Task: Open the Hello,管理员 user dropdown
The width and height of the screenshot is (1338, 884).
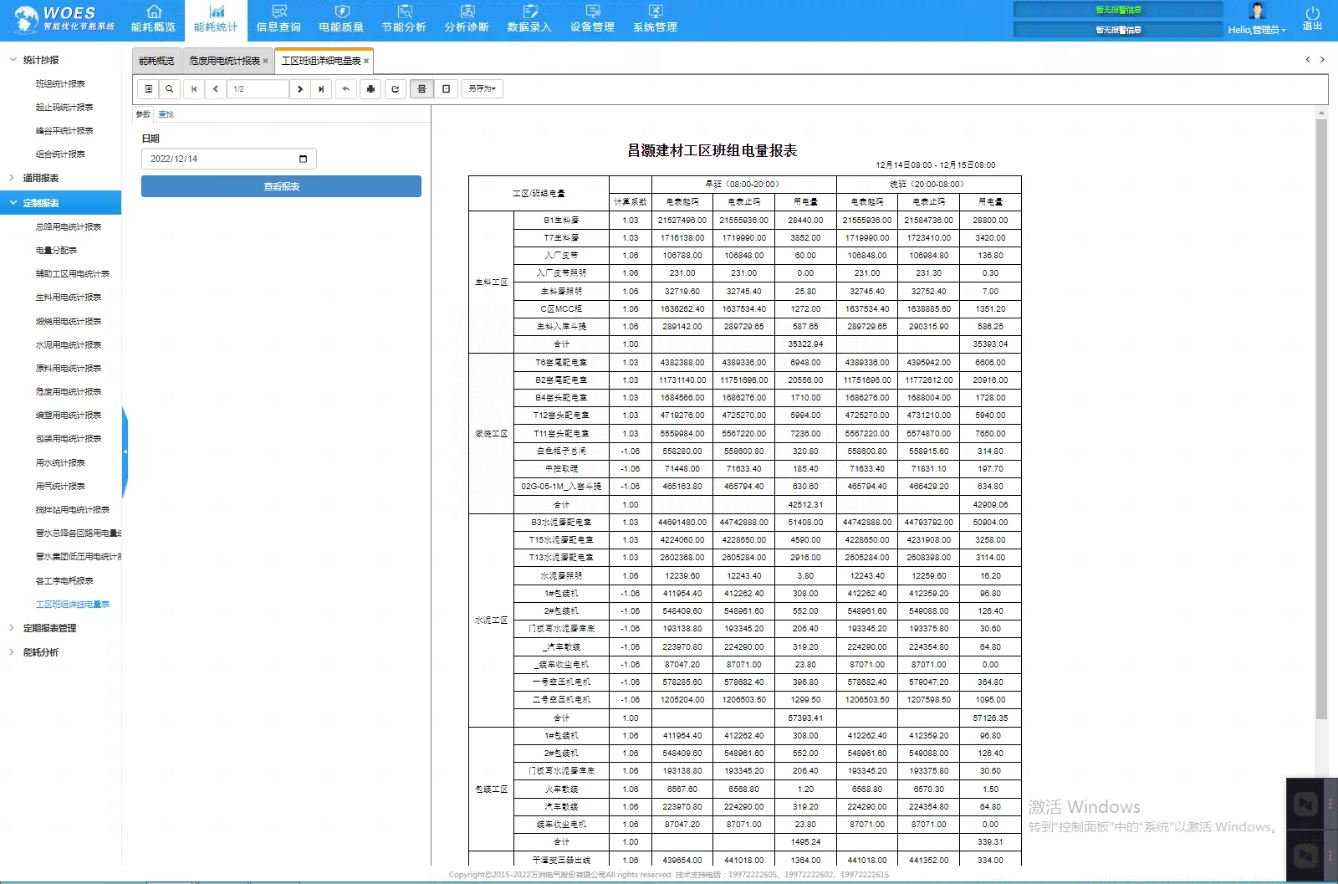Action: click(x=1257, y=30)
